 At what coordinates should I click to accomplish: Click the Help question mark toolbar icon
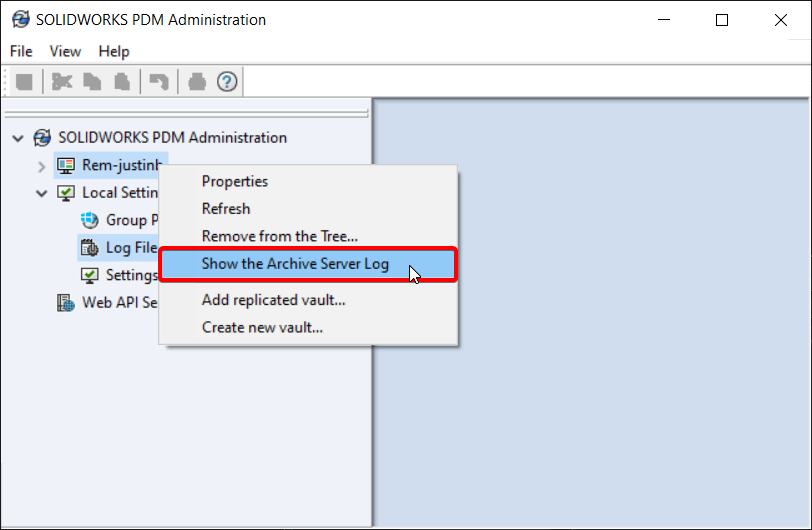point(227,82)
